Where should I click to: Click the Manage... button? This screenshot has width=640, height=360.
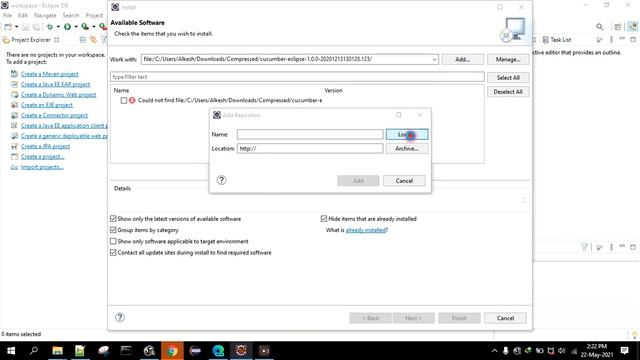click(x=508, y=59)
